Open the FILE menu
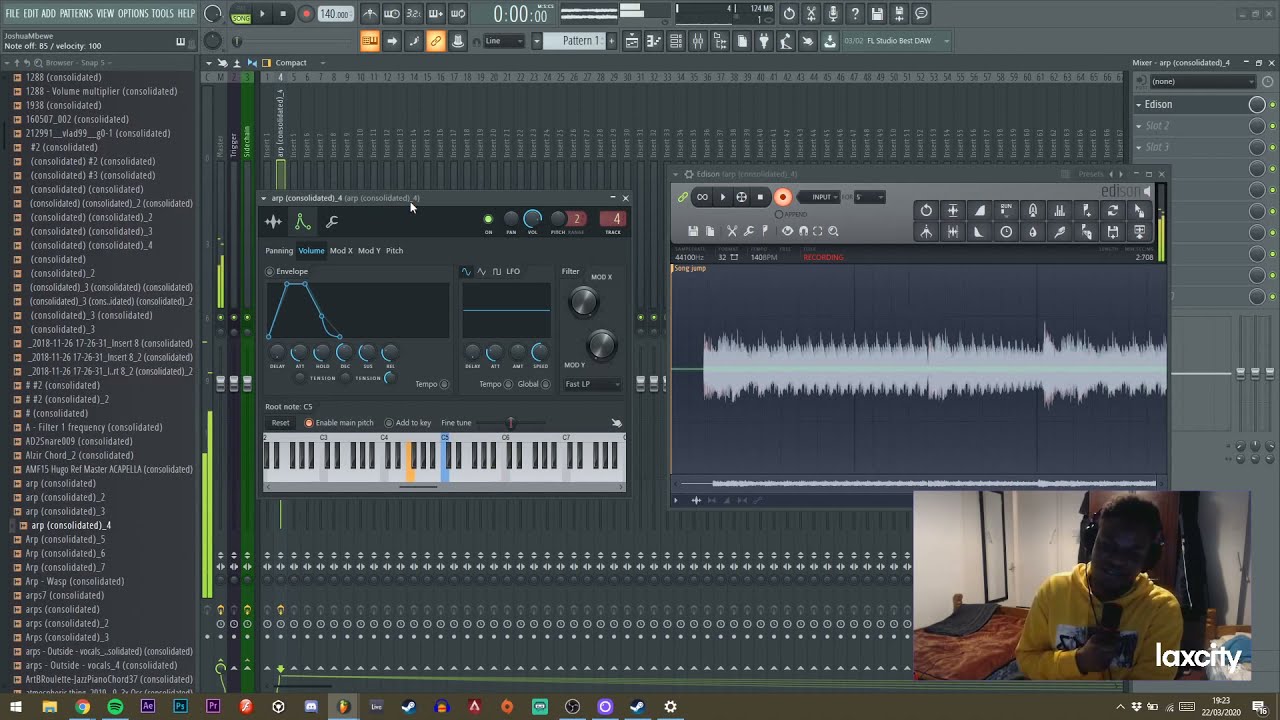The height and width of the screenshot is (720, 1280). [x=12, y=13]
